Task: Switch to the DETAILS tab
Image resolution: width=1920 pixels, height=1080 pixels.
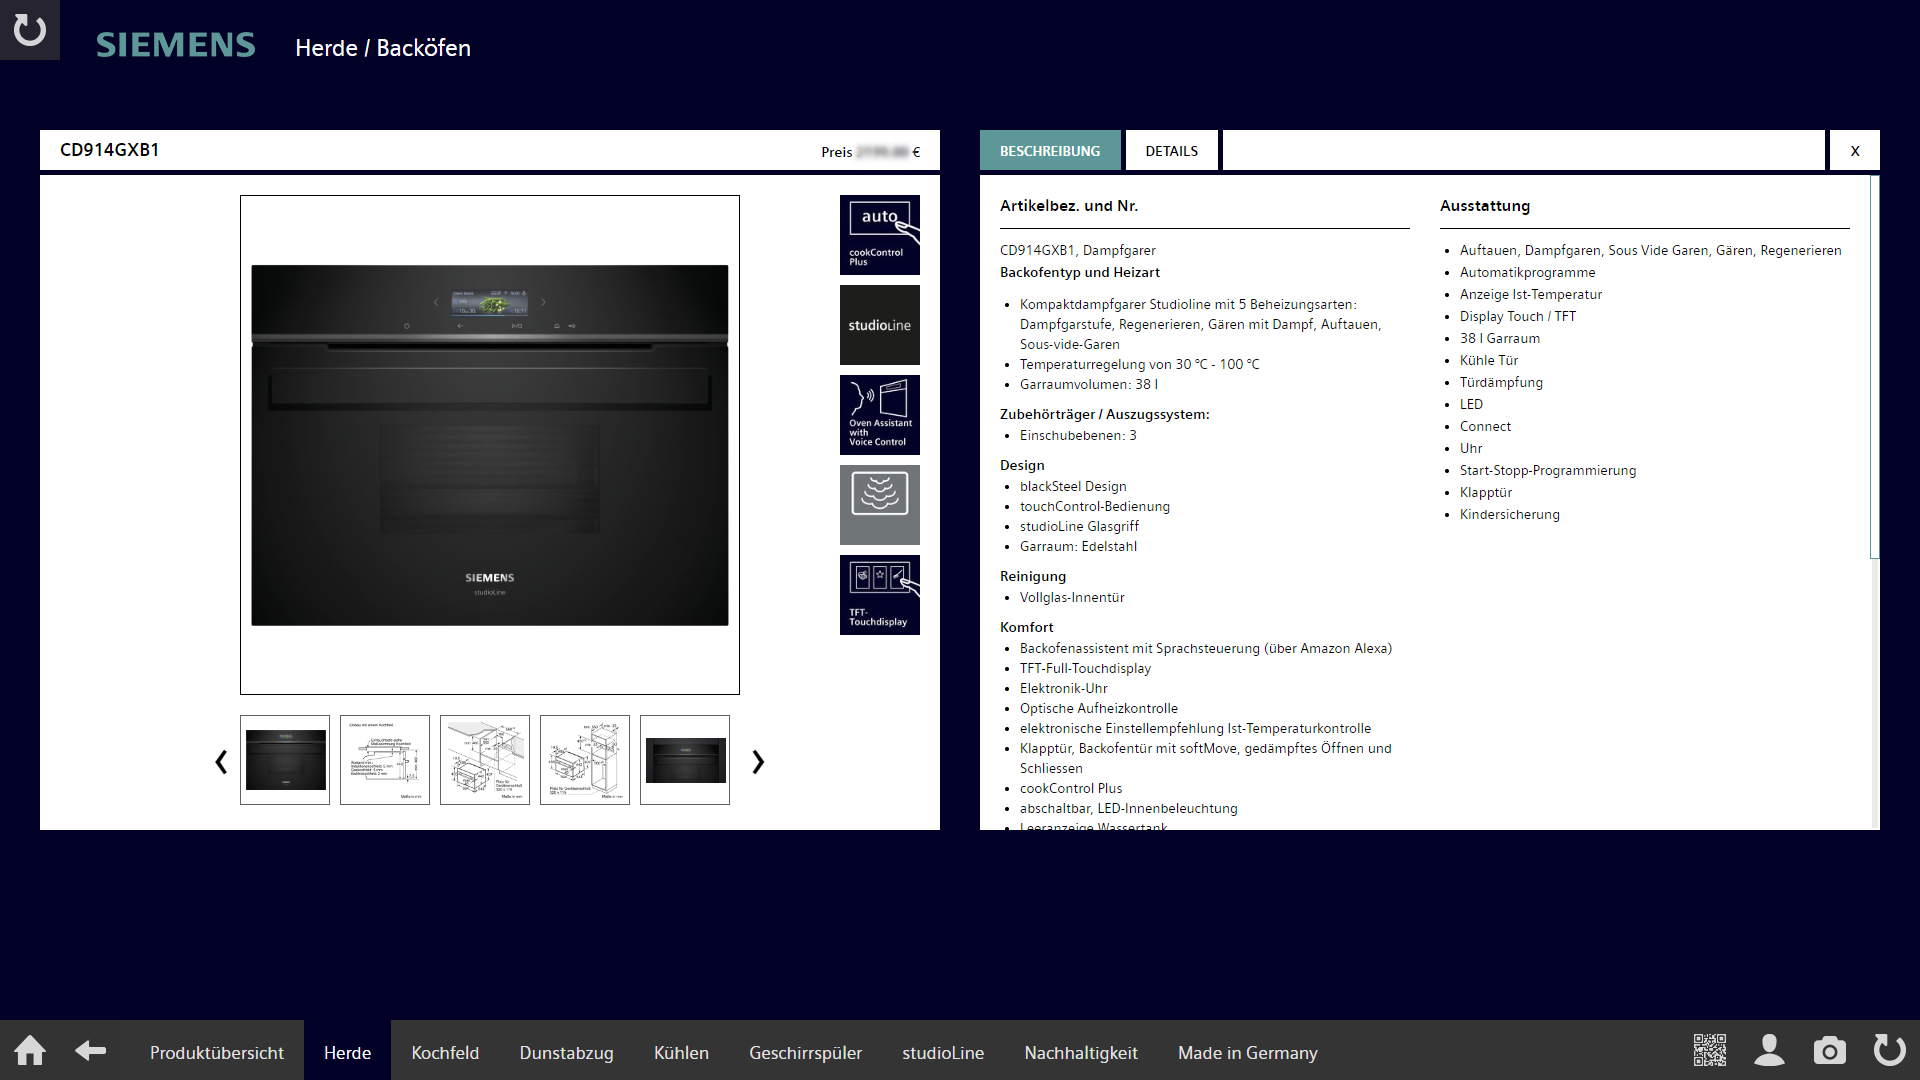Action: click(x=1171, y=151)
